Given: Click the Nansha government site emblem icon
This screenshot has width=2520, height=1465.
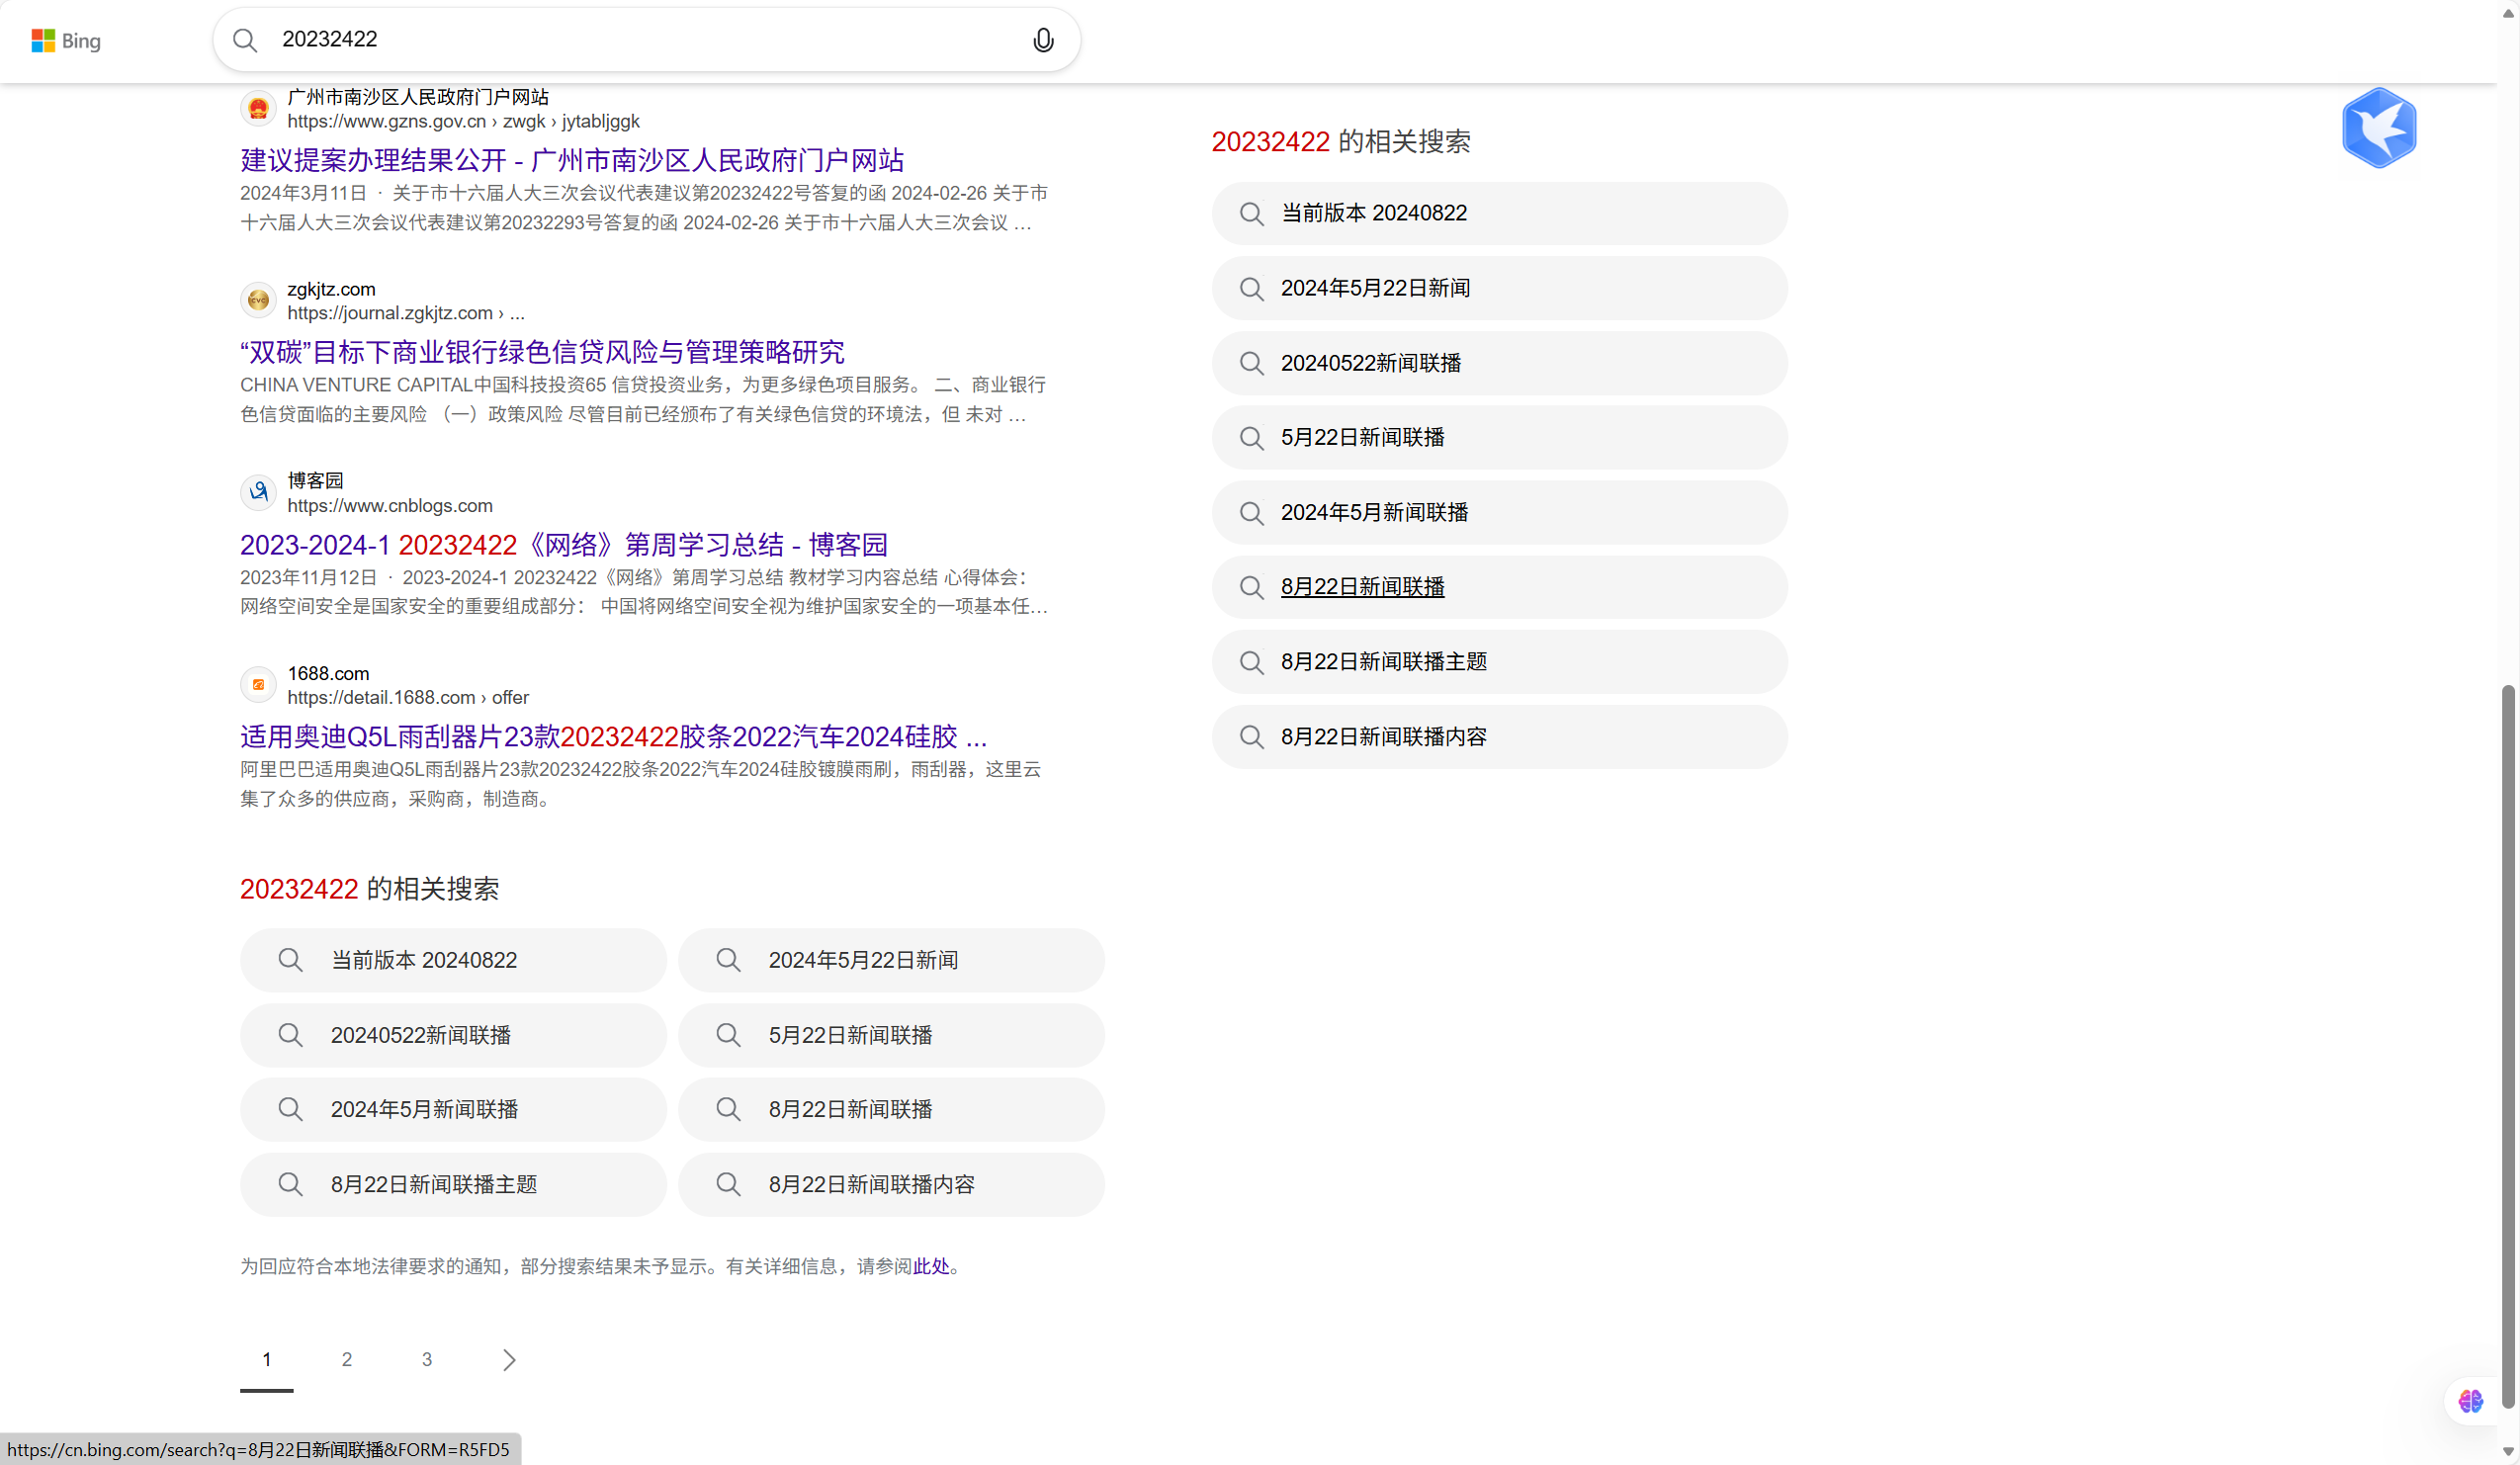Looking at the screenshot, I should [x=258, y=108].
